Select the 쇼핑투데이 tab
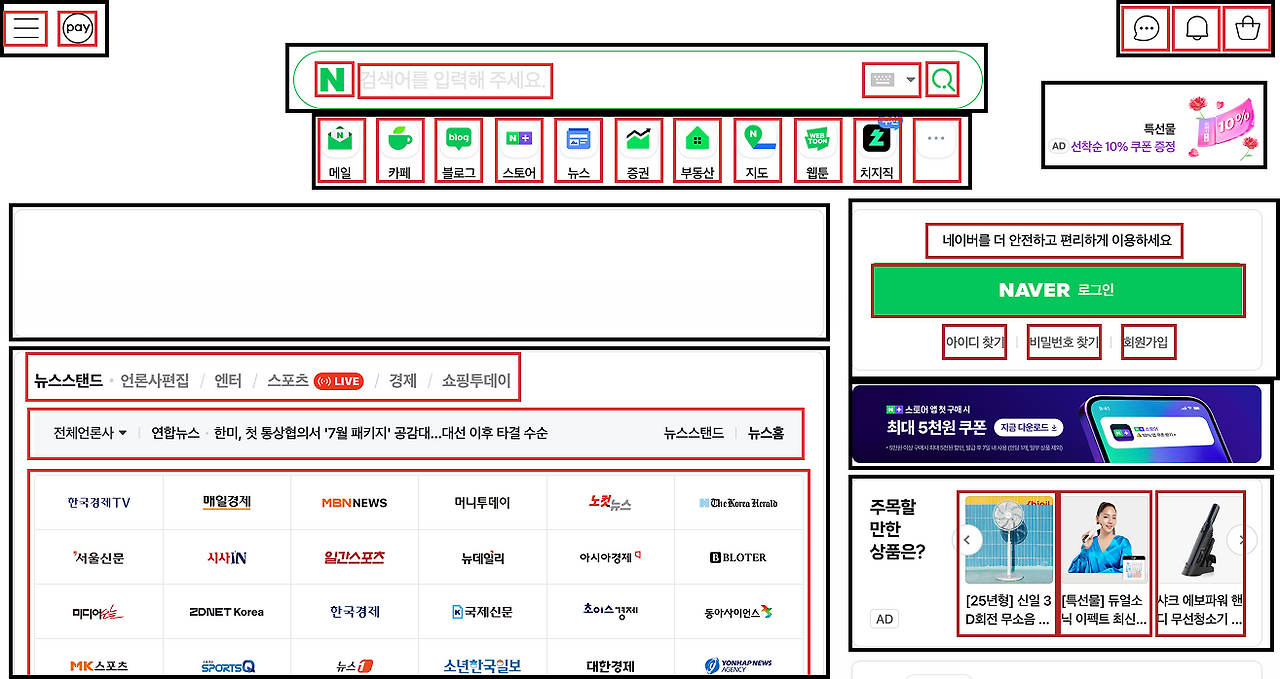Image resolution: width=1280 pixels, height=679 pixels. (476, 380)
